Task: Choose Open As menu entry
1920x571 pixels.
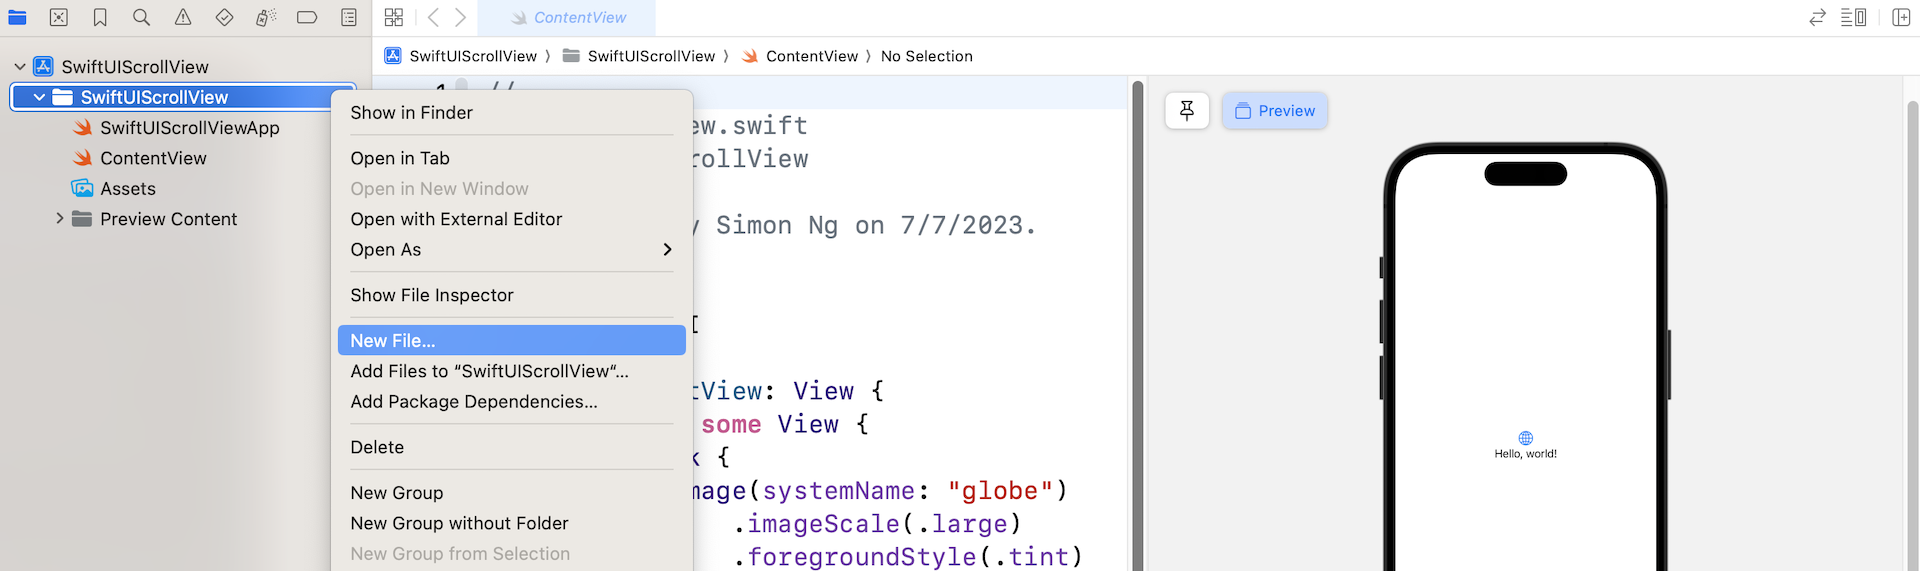Action: pyautogui.click(x=511, y=249)
